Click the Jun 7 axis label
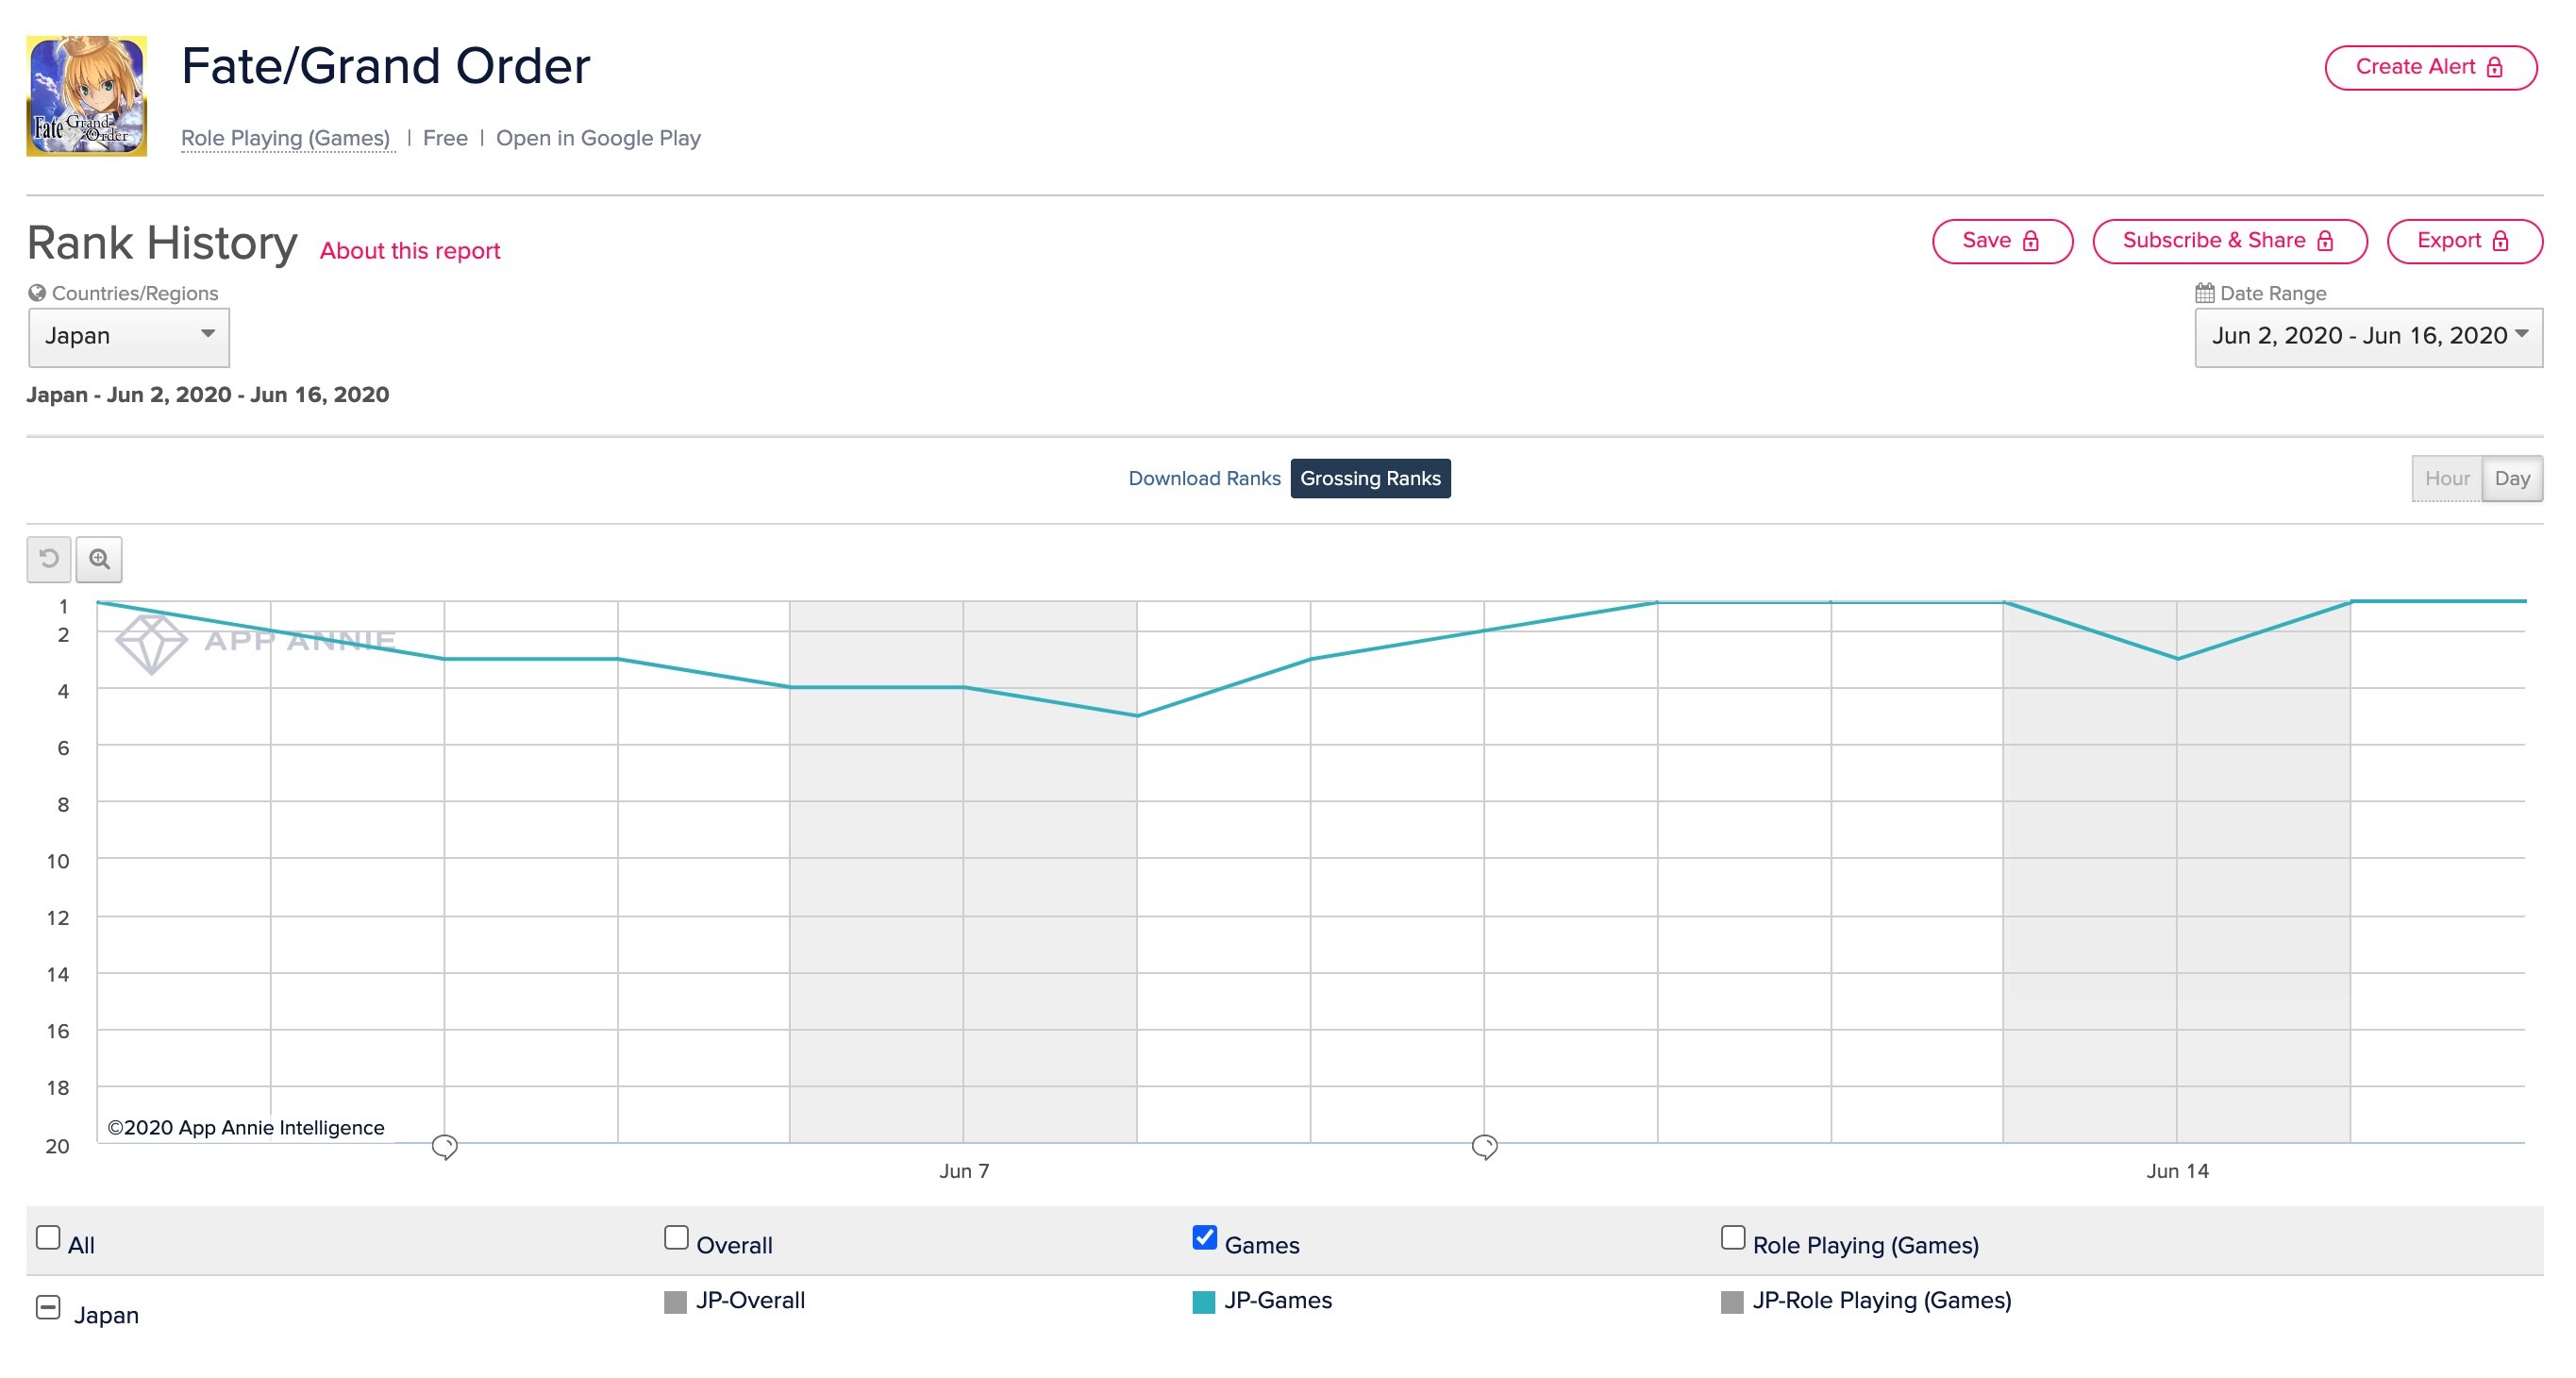This screenshot has width=2576, height=1378. (x=964, y=1171)
